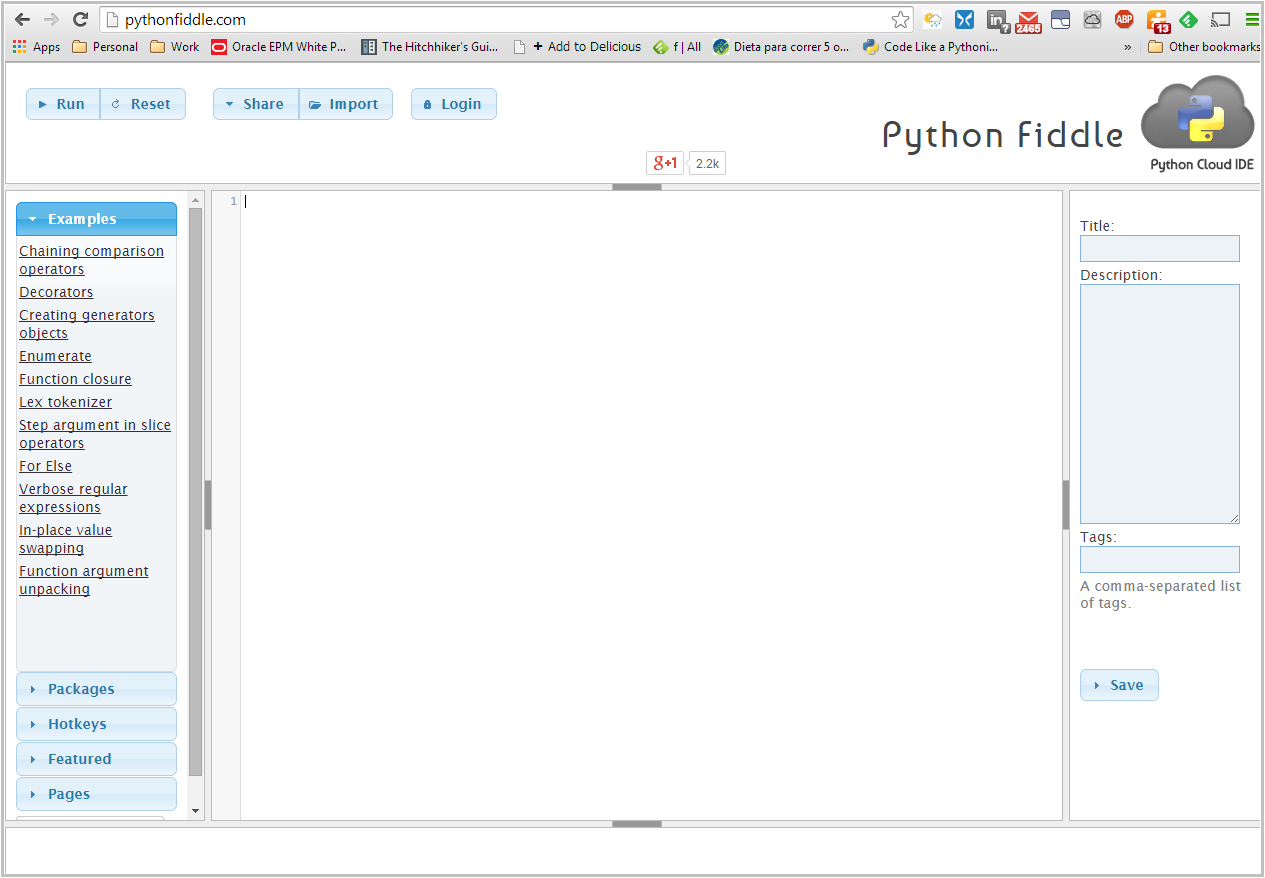
Task: Open the Apps grid shortcut in bookmarks bar
Action: pos(36,47)
